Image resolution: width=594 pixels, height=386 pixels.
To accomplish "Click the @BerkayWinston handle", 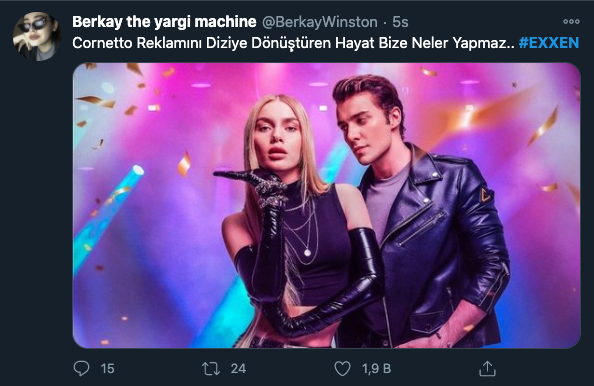I will (x=320, y=22).
